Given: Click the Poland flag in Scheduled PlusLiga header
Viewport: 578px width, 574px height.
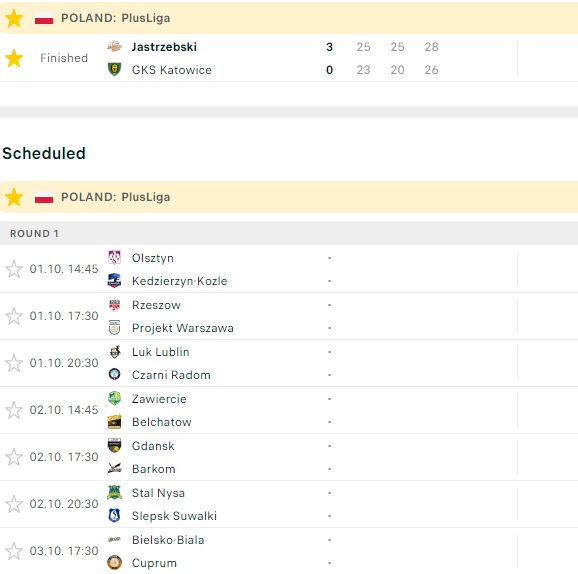Looking at the screenshot, I should (x=44, y=197).
